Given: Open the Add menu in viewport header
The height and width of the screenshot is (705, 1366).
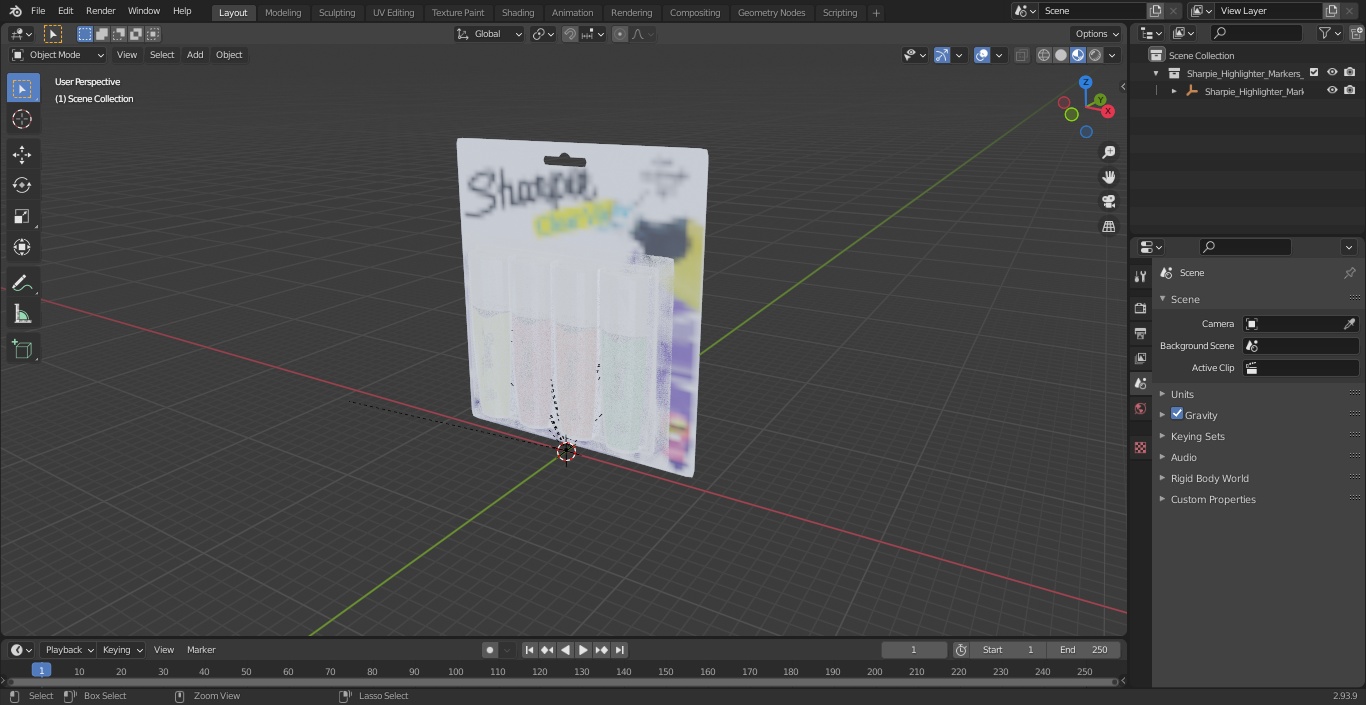Looking at the screenshot, I should tap(195, 55).
